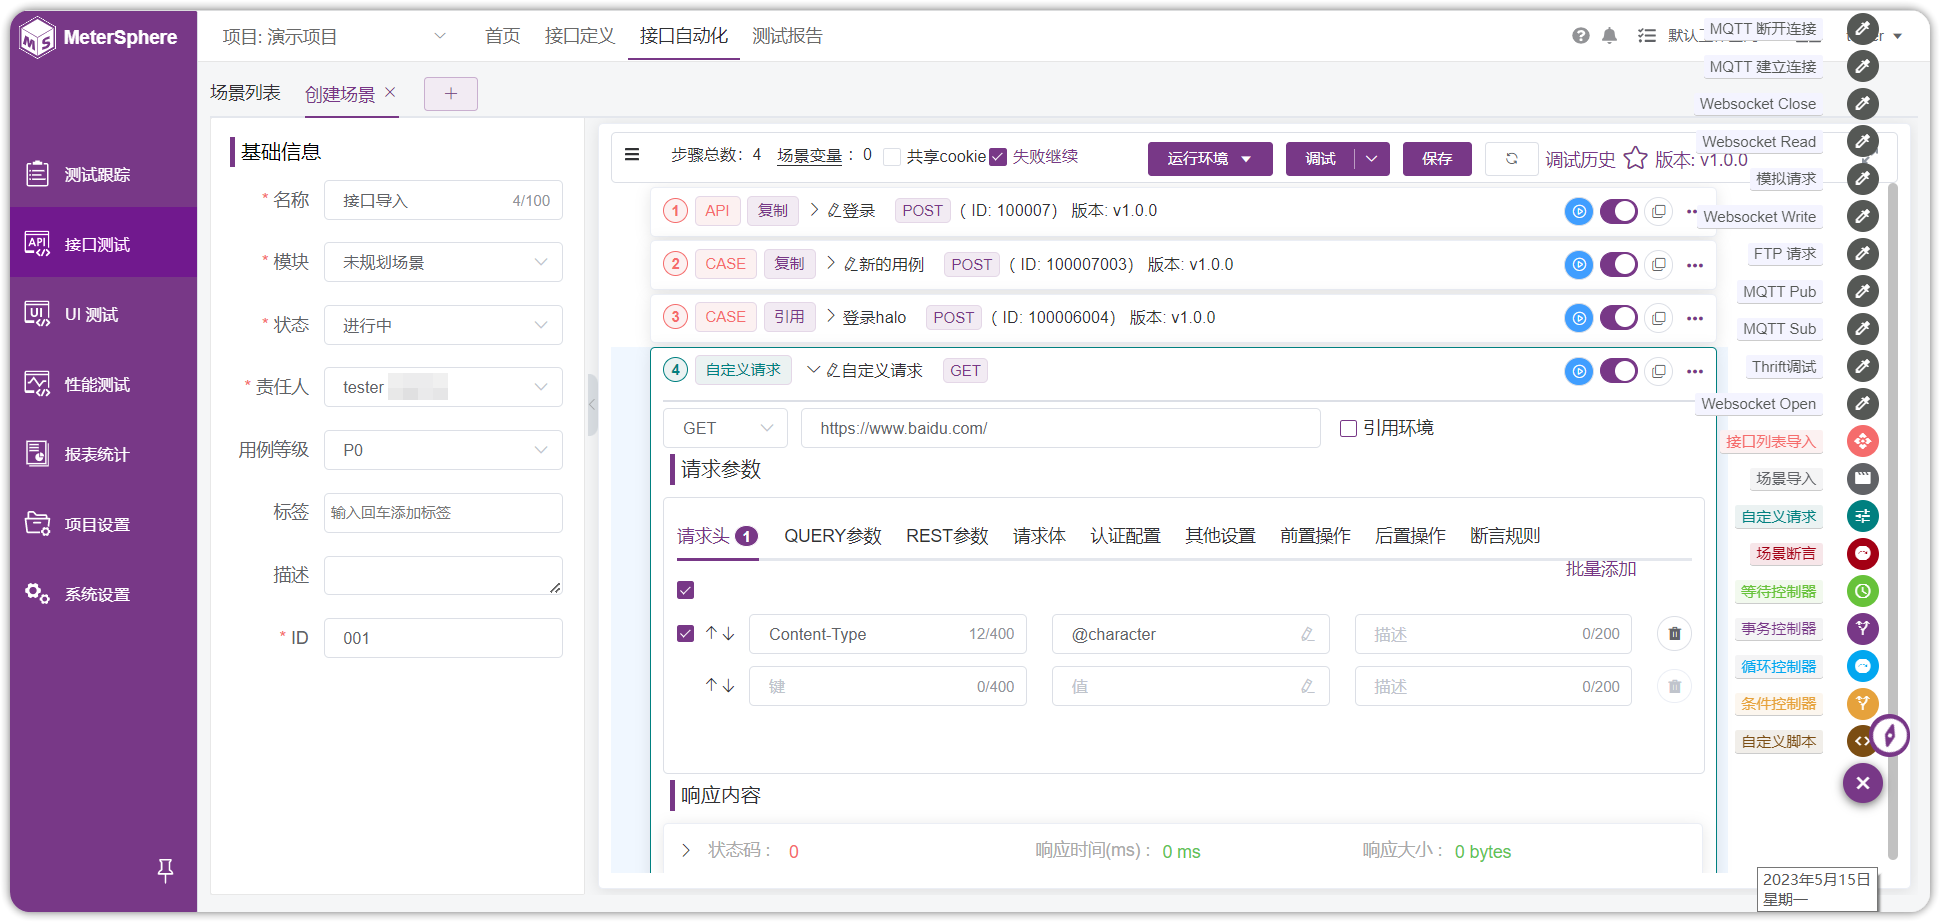This screenshot has height=922, width=1940.
Task: Click the 自定义请求 teal round icon
Action: click(x=1862, y=516)
